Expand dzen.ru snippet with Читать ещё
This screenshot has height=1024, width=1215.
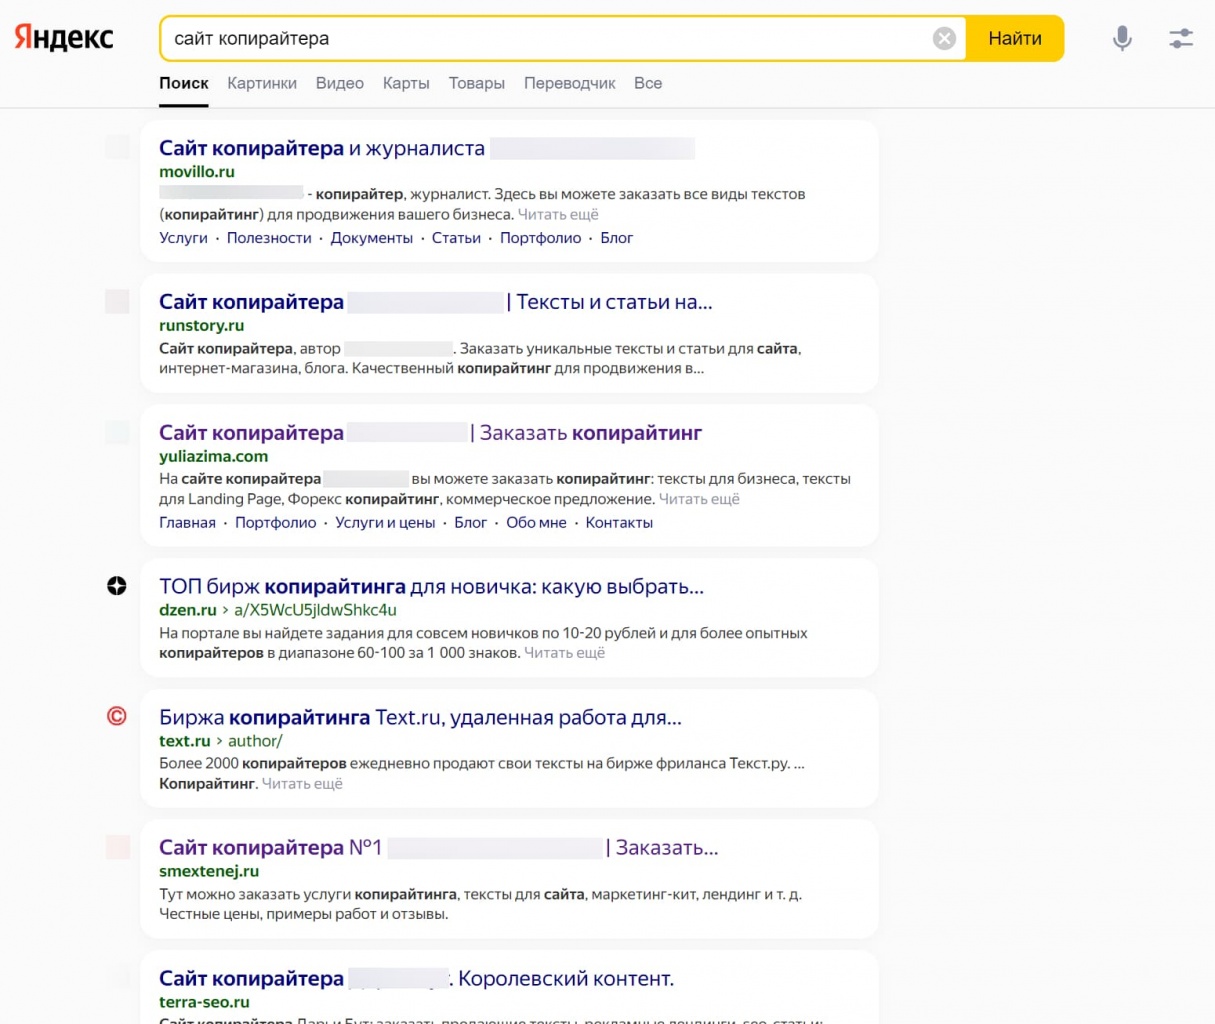pos(565,653)
